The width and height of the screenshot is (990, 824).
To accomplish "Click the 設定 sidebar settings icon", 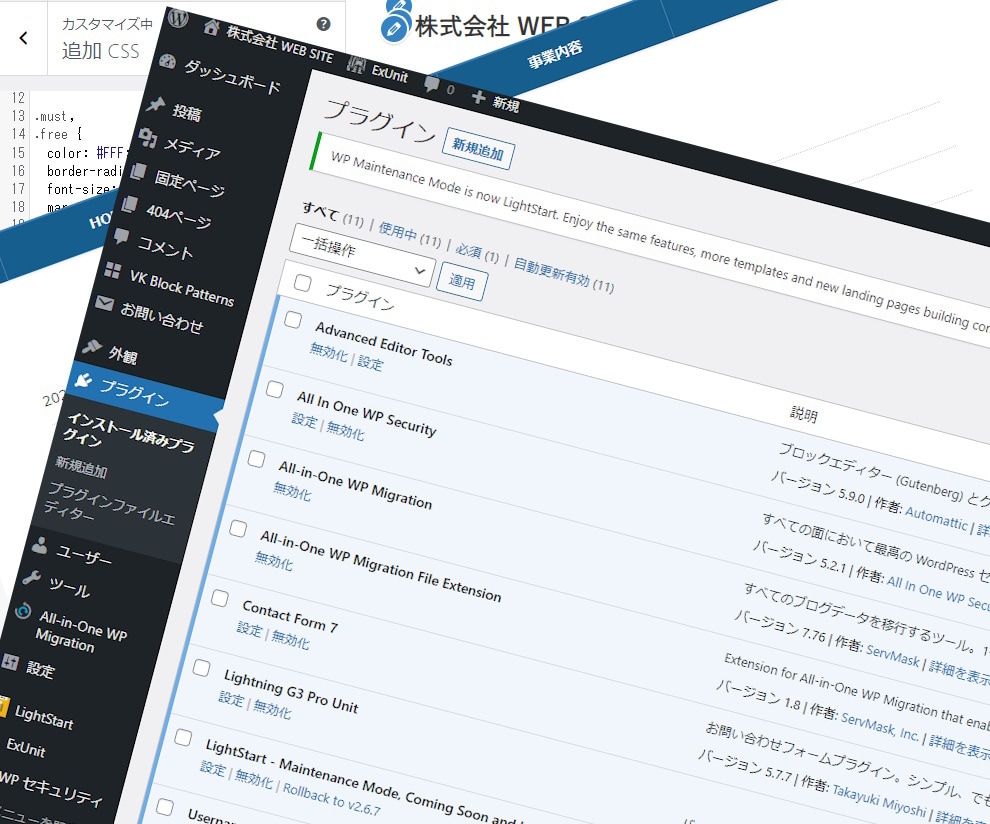I will click(9, 661).
